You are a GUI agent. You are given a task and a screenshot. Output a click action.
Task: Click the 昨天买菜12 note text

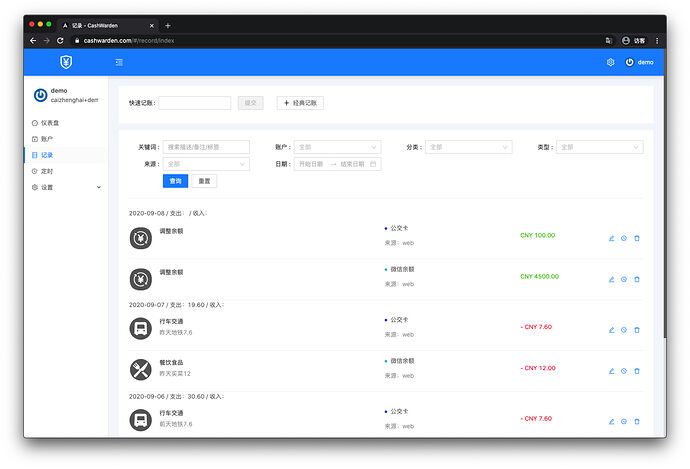pos(175,374)
